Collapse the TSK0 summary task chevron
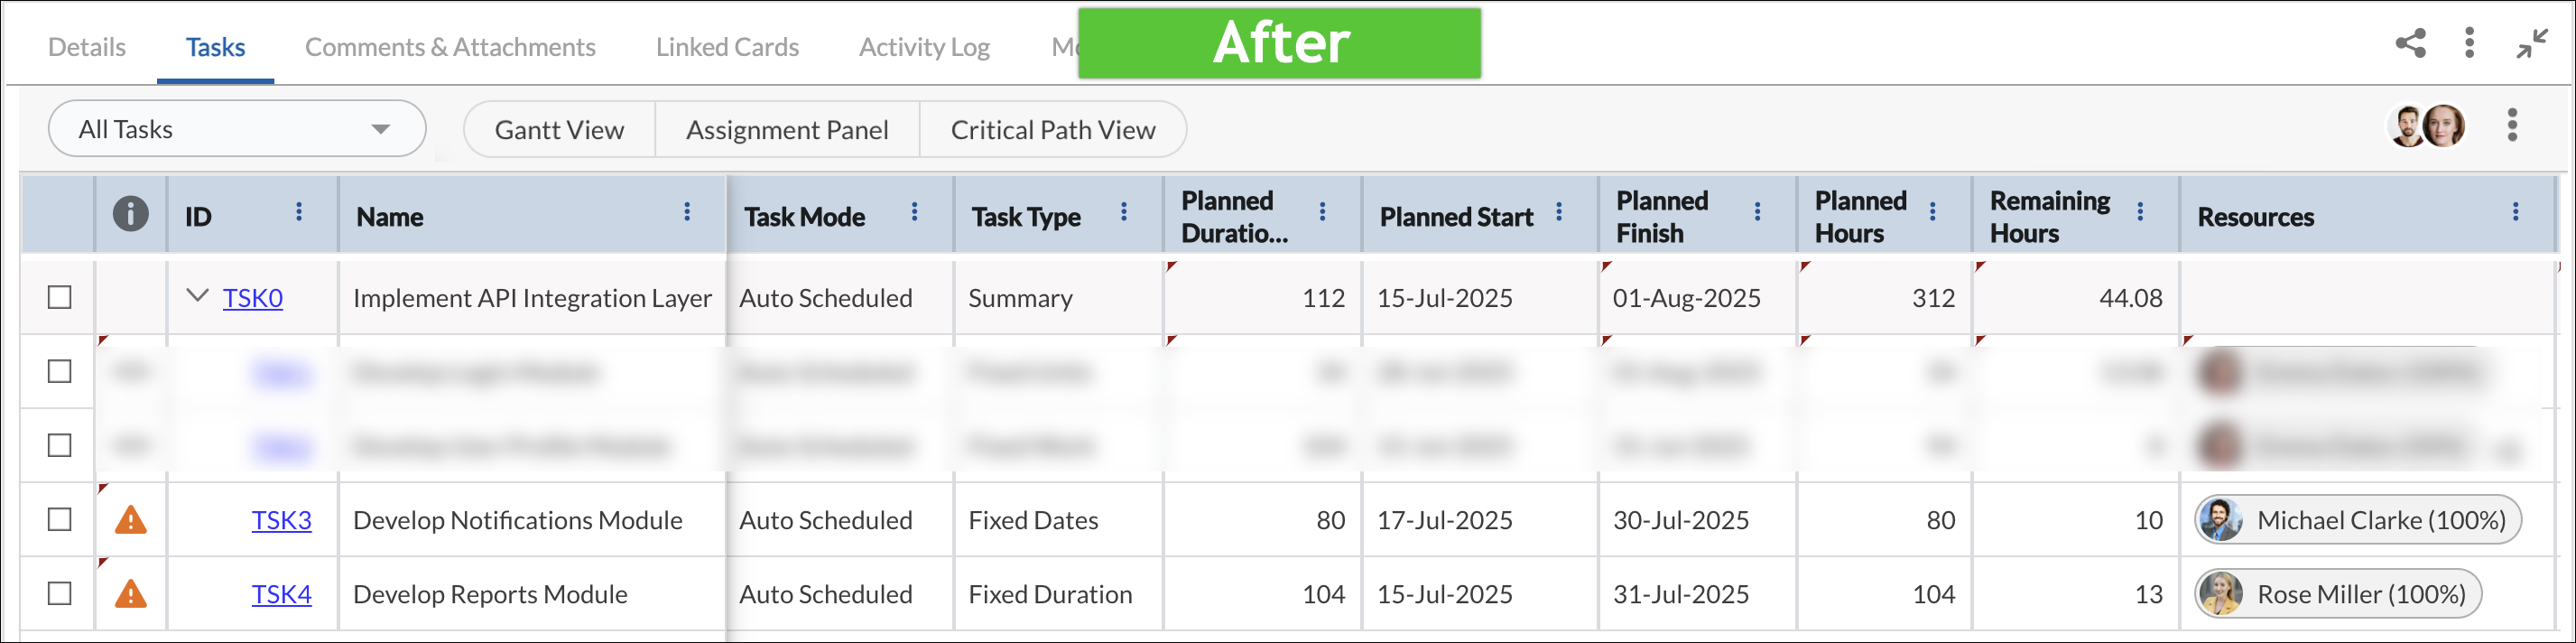This screenshot has width=2576, height=643. pyautogui.click(x=198, y=296)
